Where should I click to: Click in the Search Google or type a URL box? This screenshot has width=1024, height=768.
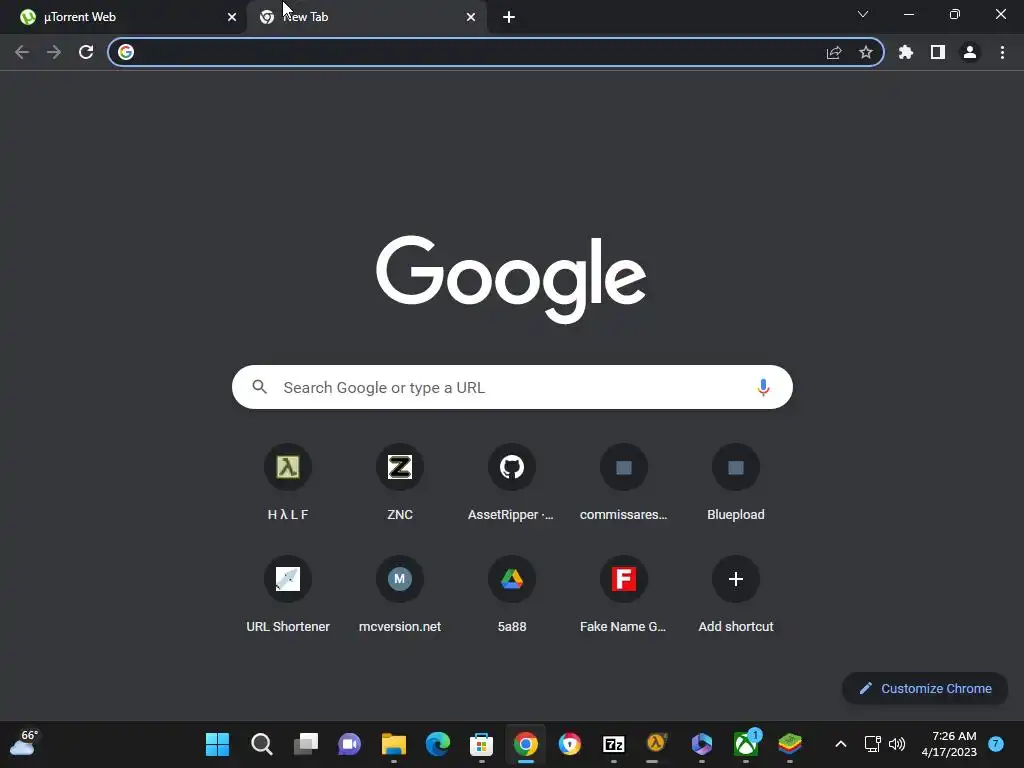pos(512,387)
